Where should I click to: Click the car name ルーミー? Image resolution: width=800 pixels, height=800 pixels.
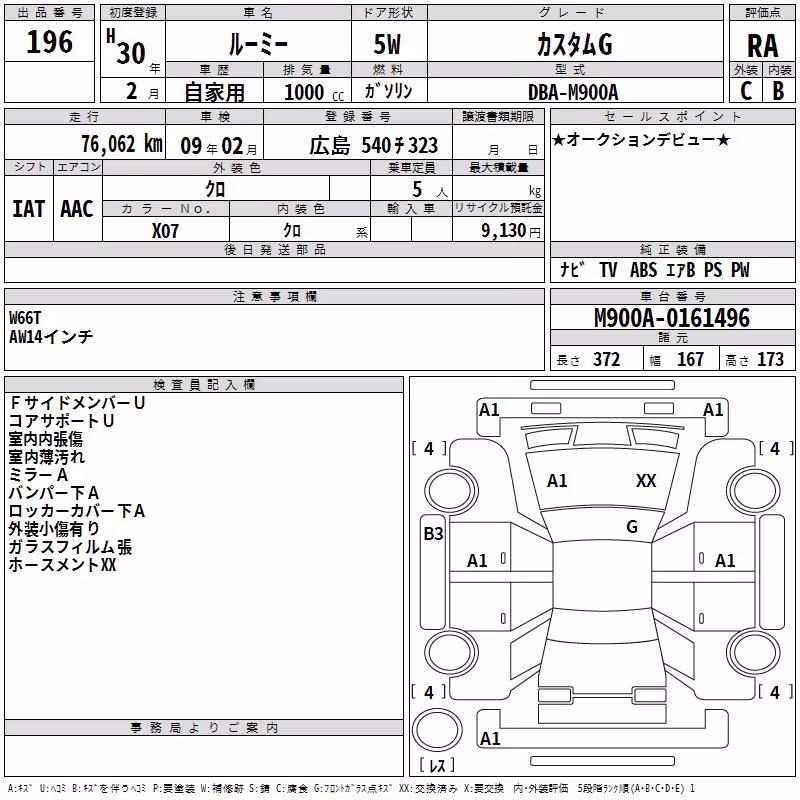coord(258,43)
